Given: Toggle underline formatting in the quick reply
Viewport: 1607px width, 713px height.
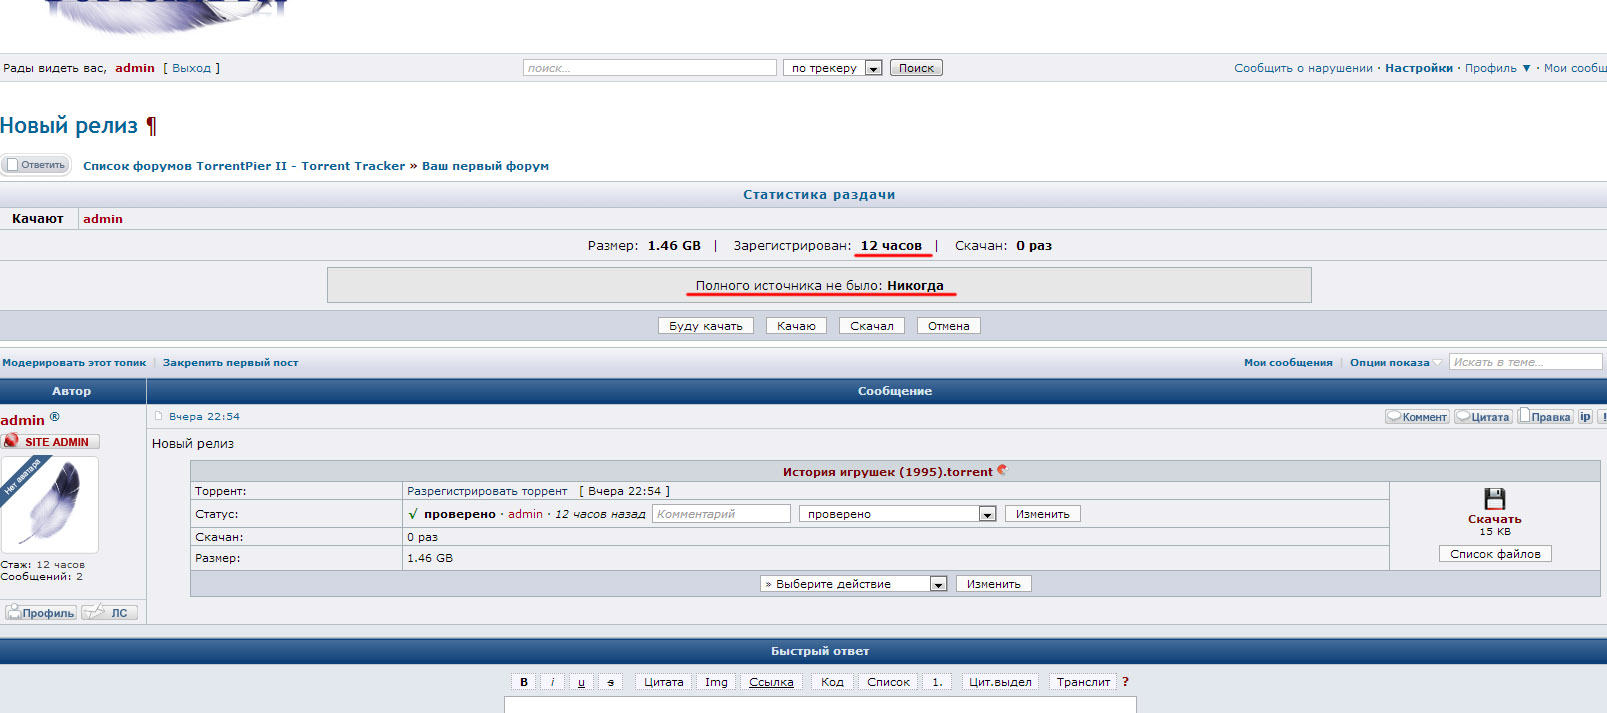Looking at the screenshot, I should (x=581, y=682).
